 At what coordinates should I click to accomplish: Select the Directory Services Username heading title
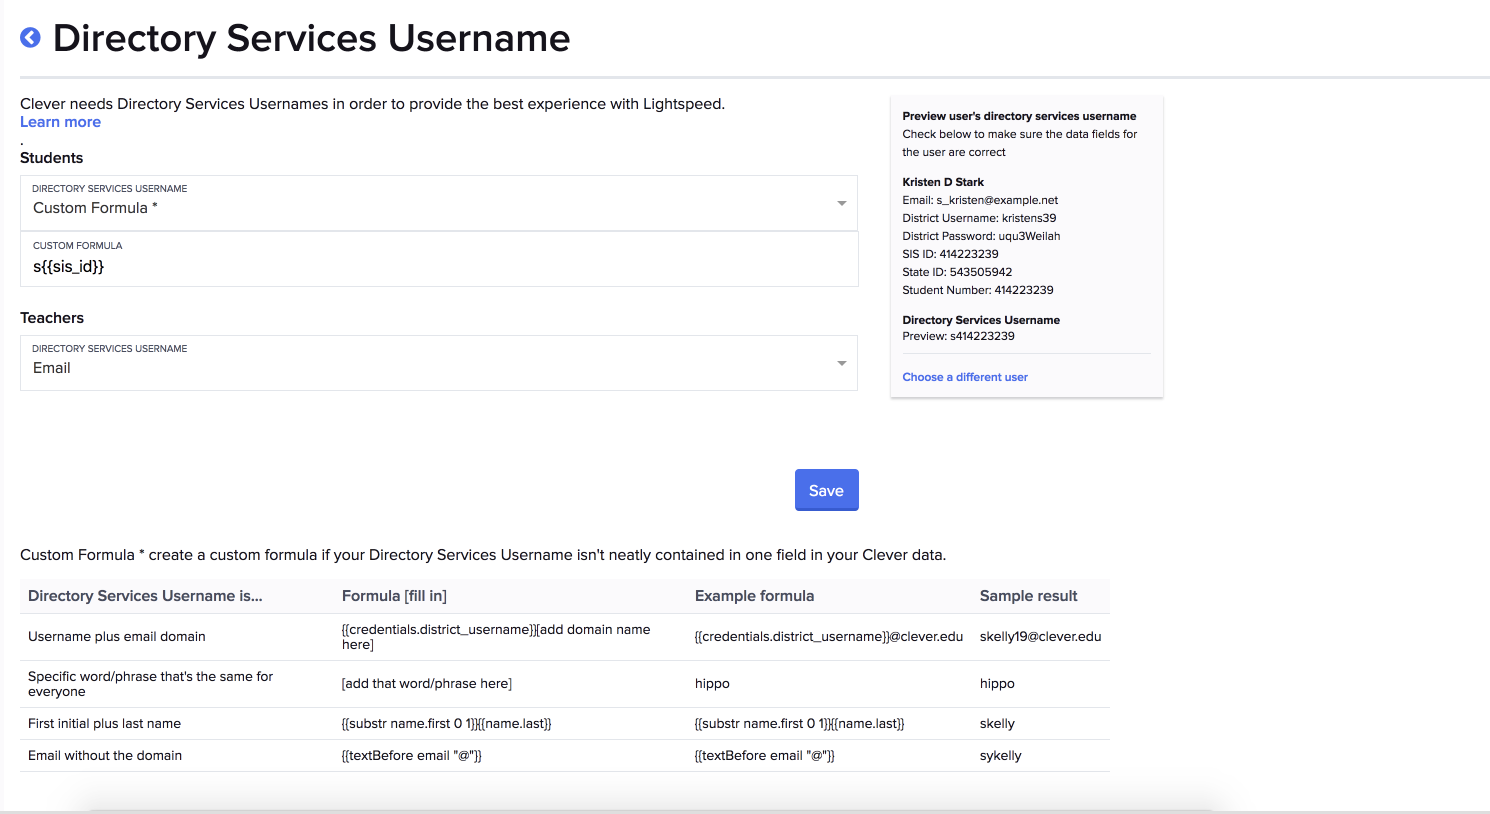click(311, 38)
